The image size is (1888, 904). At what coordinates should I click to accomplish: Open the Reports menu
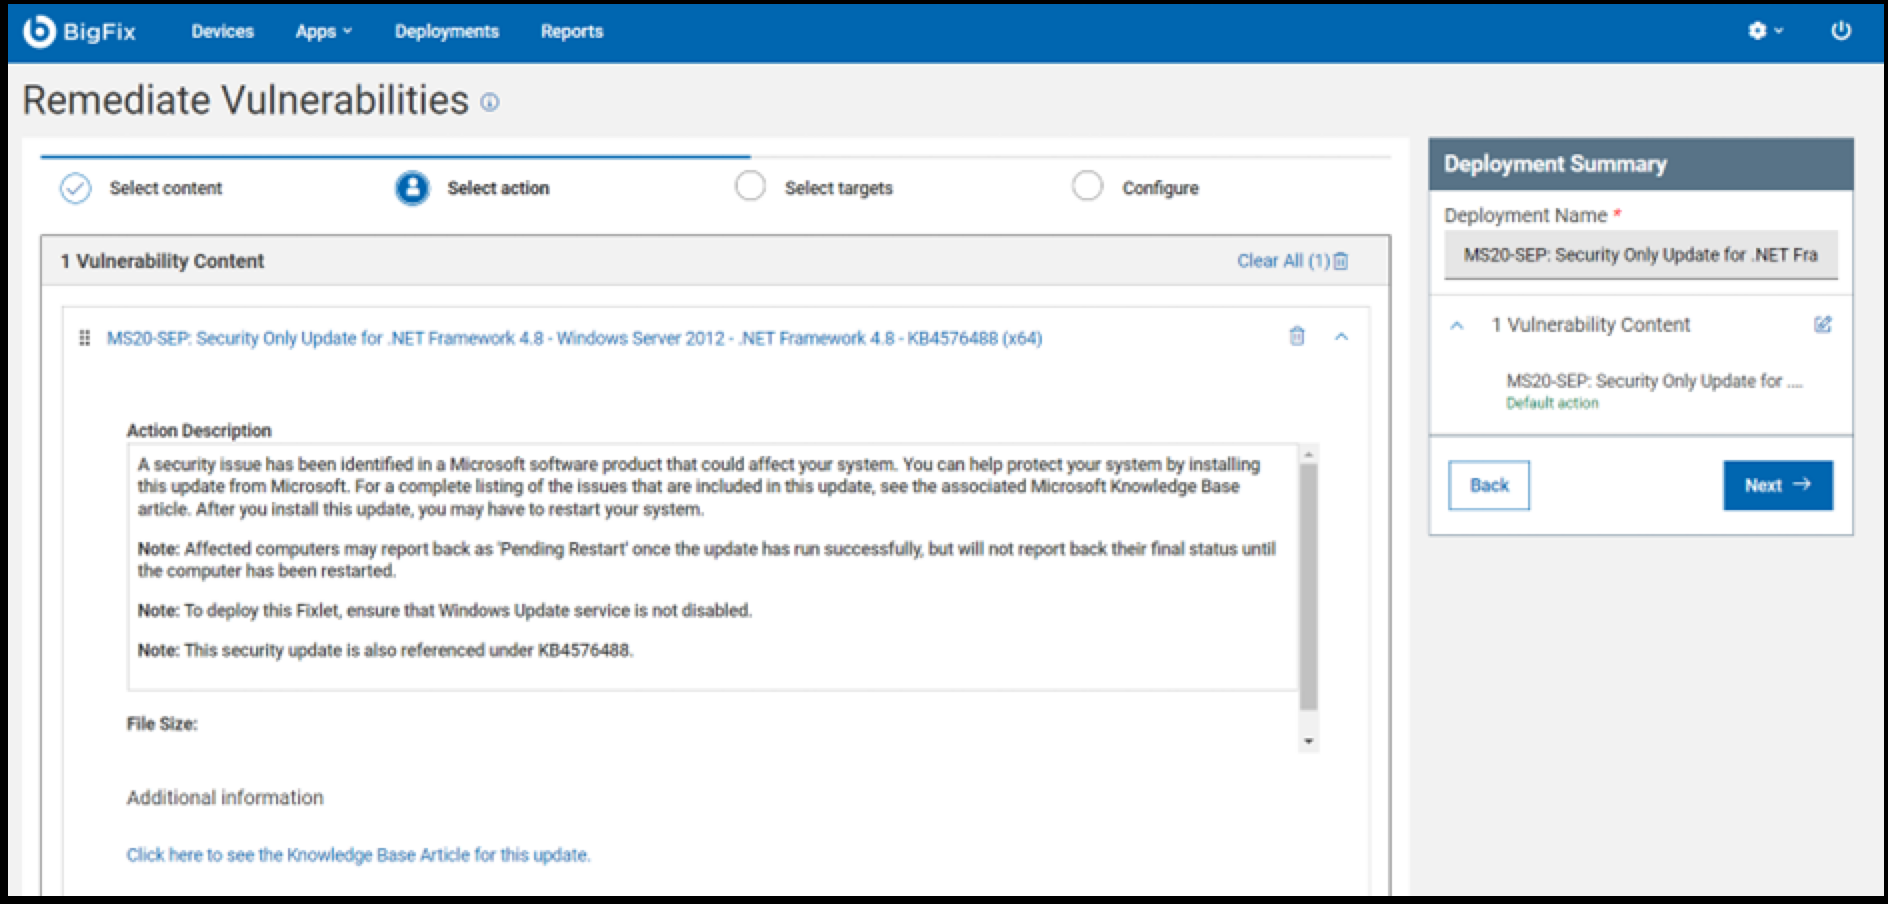[572, 31]
